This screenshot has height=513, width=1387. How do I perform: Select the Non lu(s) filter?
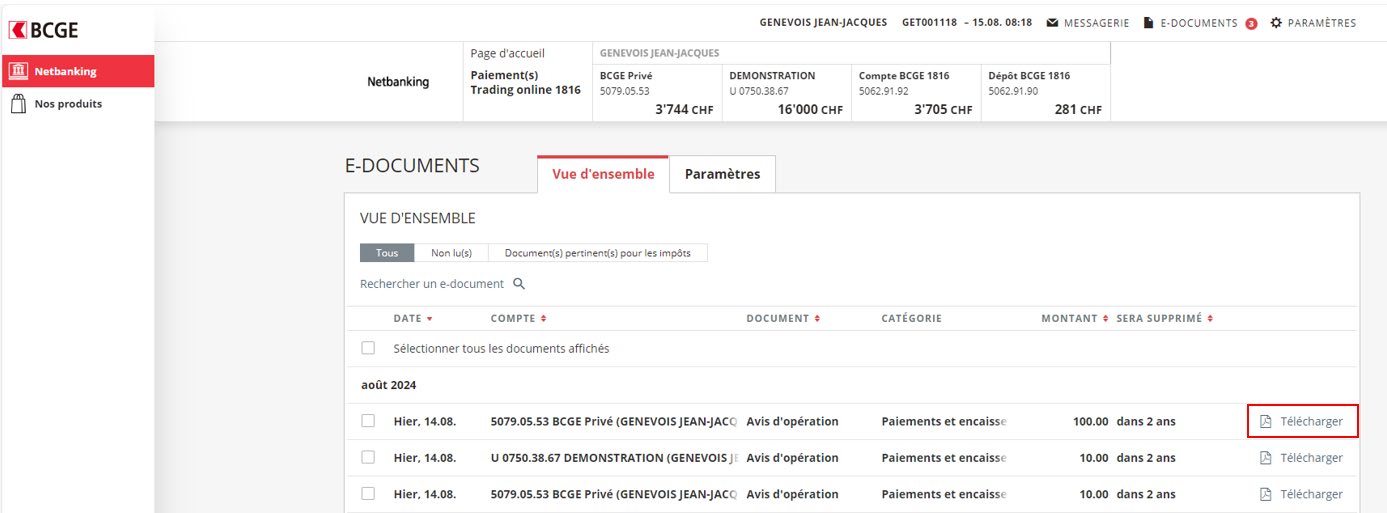(x=451, y=253)
